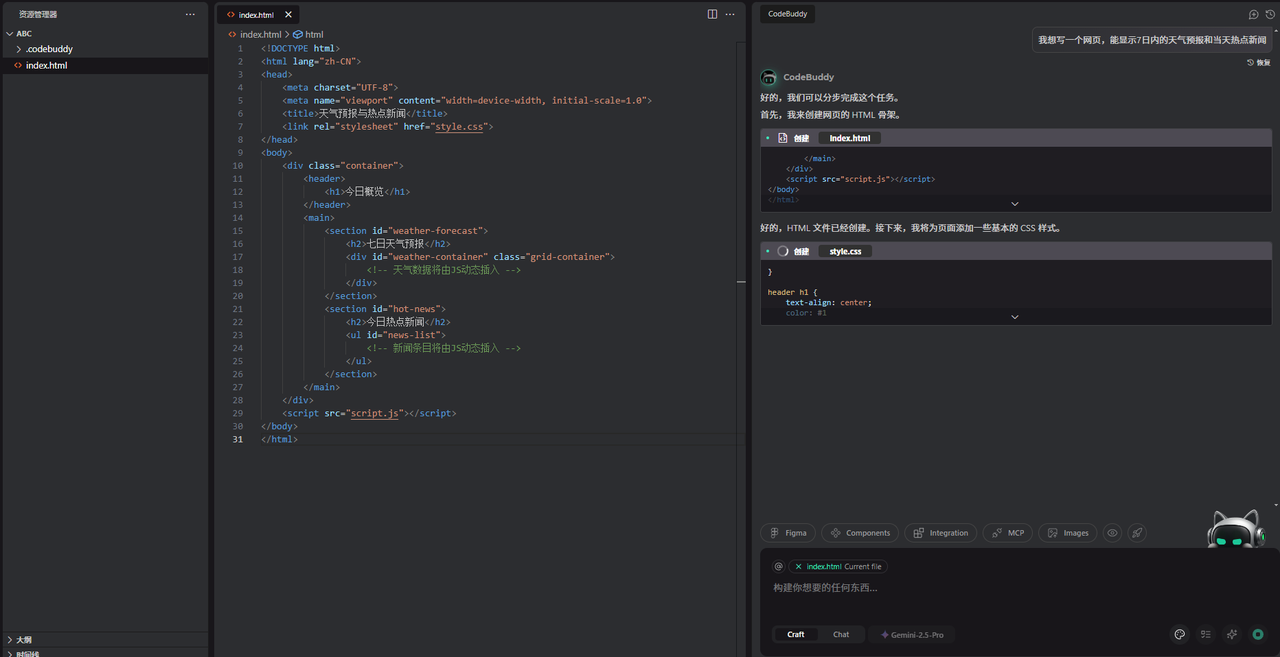Click the user prompt message bubble

coord(1152,40)
